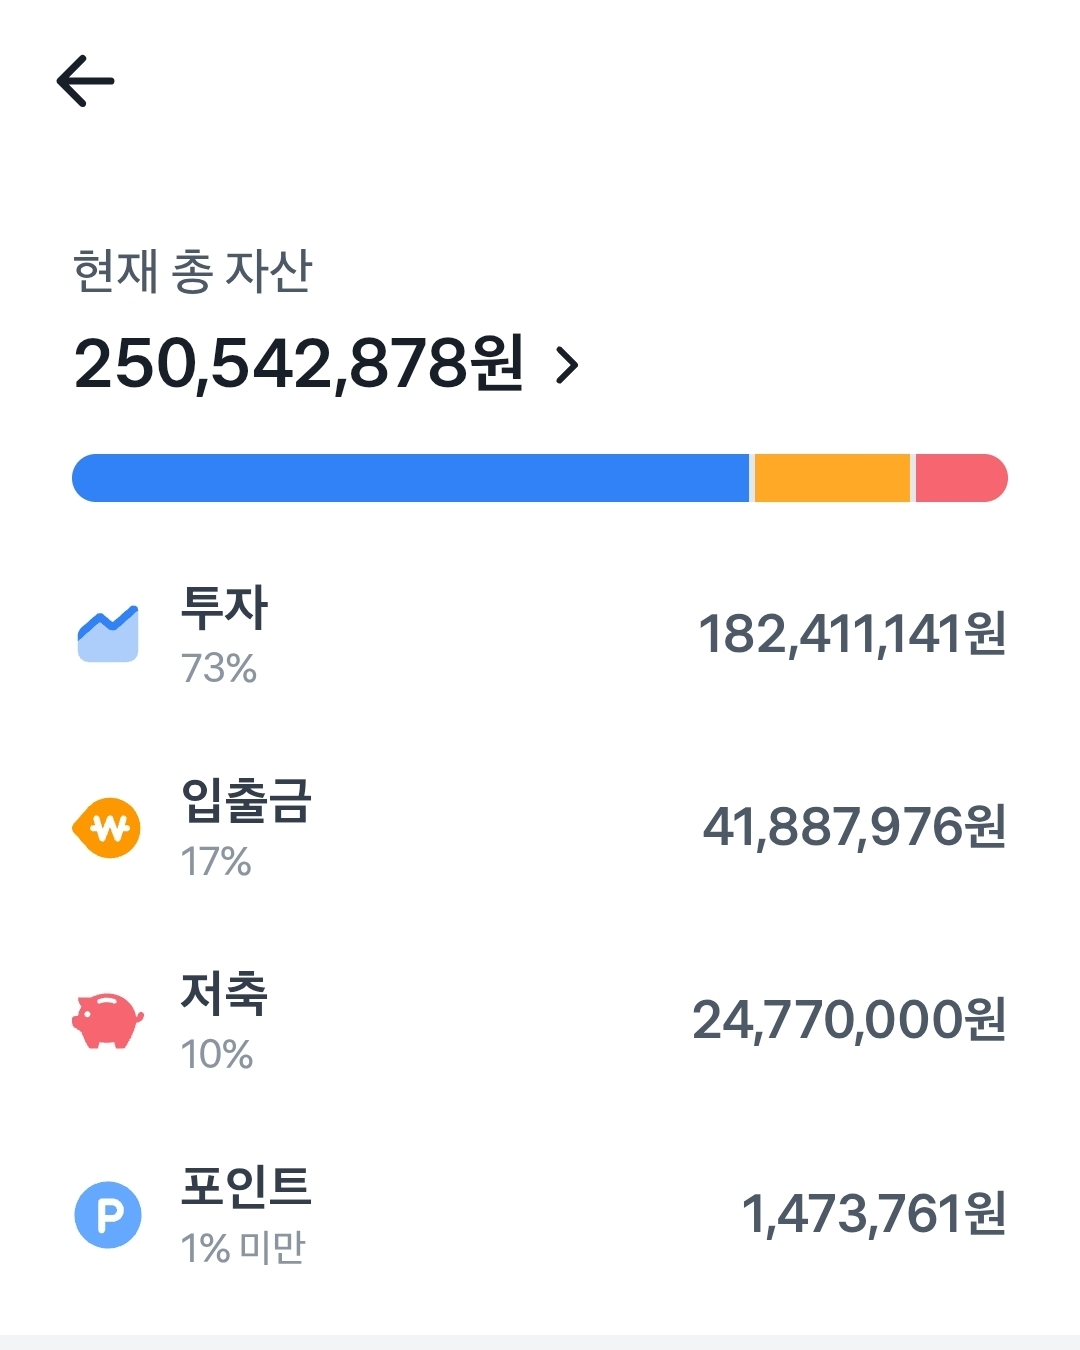Screen dimensions: 1080x1350
Task: Tap the savings amount 24,770,000원
Action: [x=849, y=1020]
